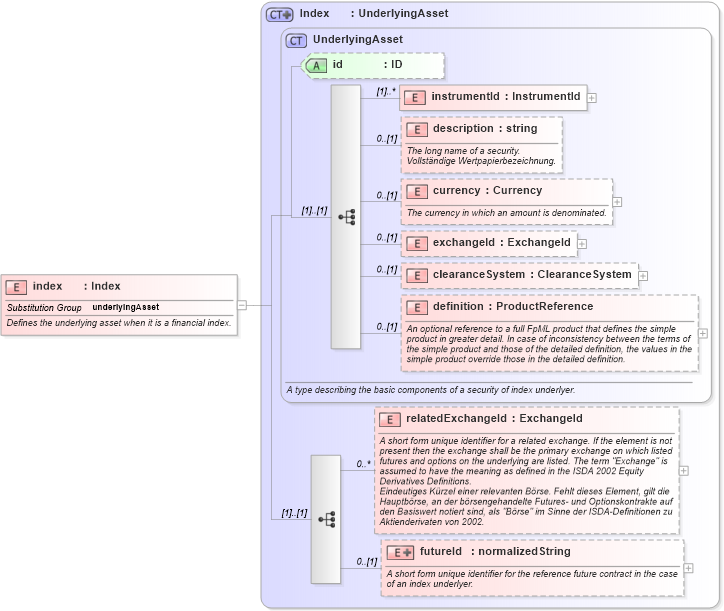Viewport: 724px width, 611px height.
Task: Select the 'description : string' label
Action: pyautogui.click(x=485, y=128)
